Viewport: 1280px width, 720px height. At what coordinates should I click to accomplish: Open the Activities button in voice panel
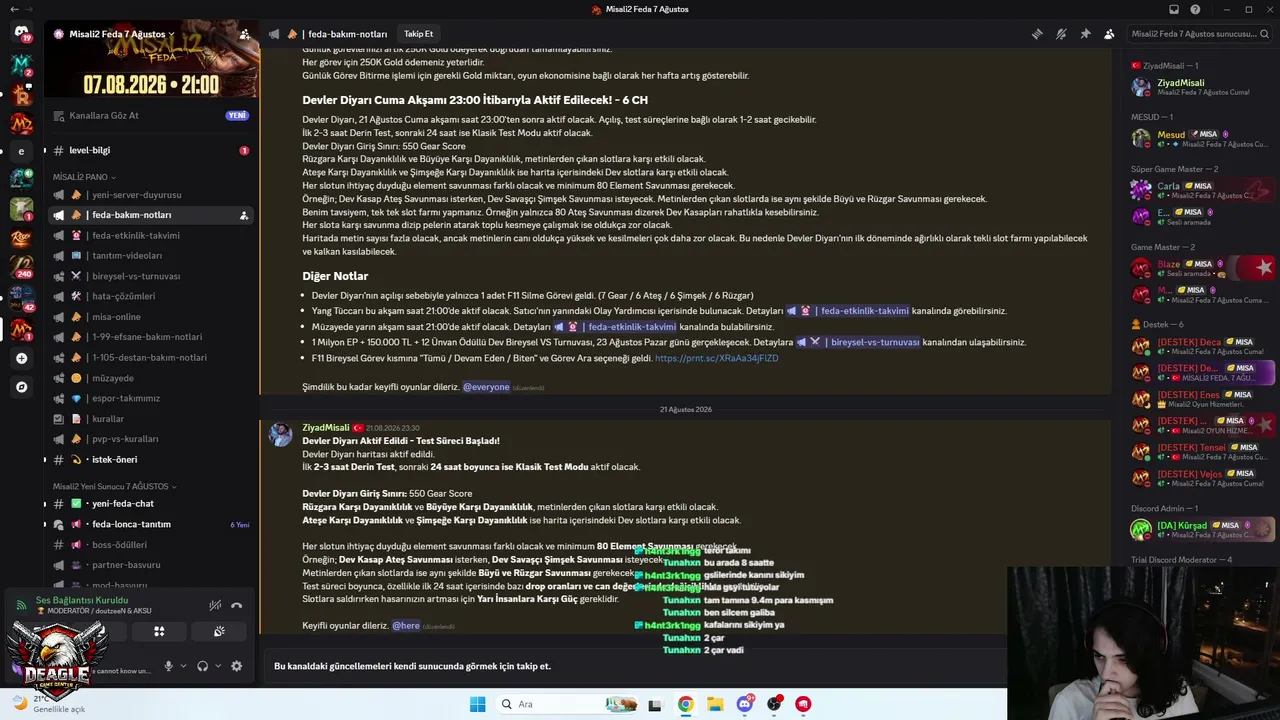pyautogui.click(x=159, y=631)
